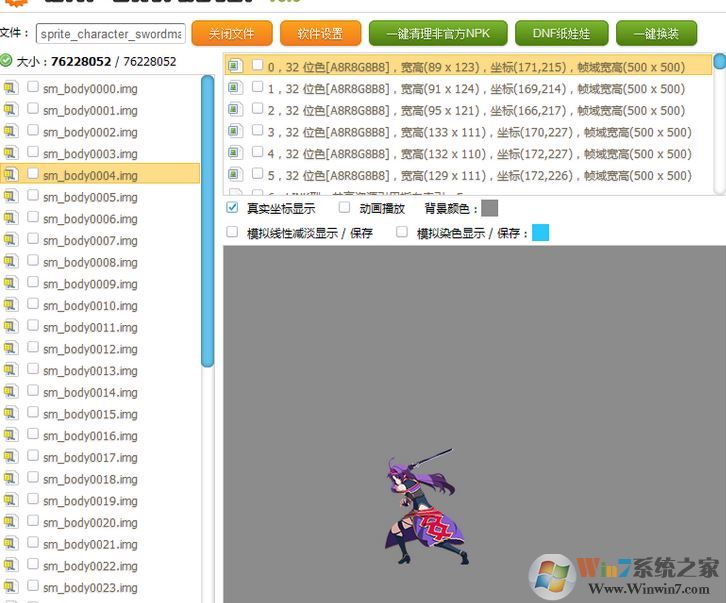The image size is (726, 603).
Task: Select the sm_body0012.img list entry
Action: tap(90, 349)
